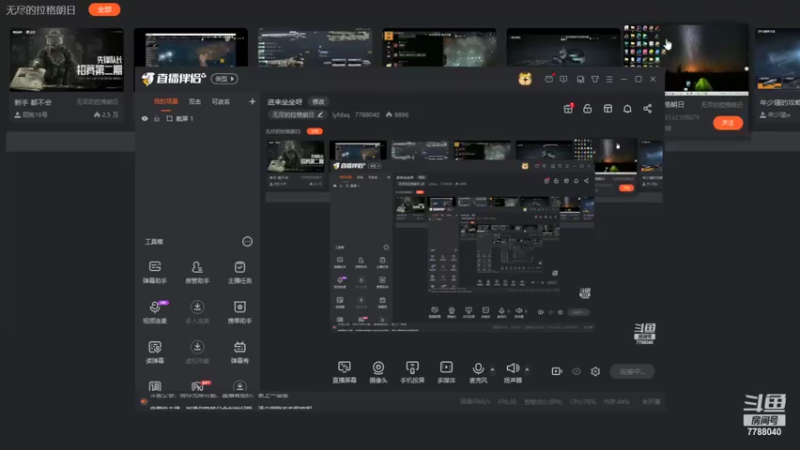Open fourth-row toolbox icon below 读弹幕
Screen dimensions: 800x450
155,386
